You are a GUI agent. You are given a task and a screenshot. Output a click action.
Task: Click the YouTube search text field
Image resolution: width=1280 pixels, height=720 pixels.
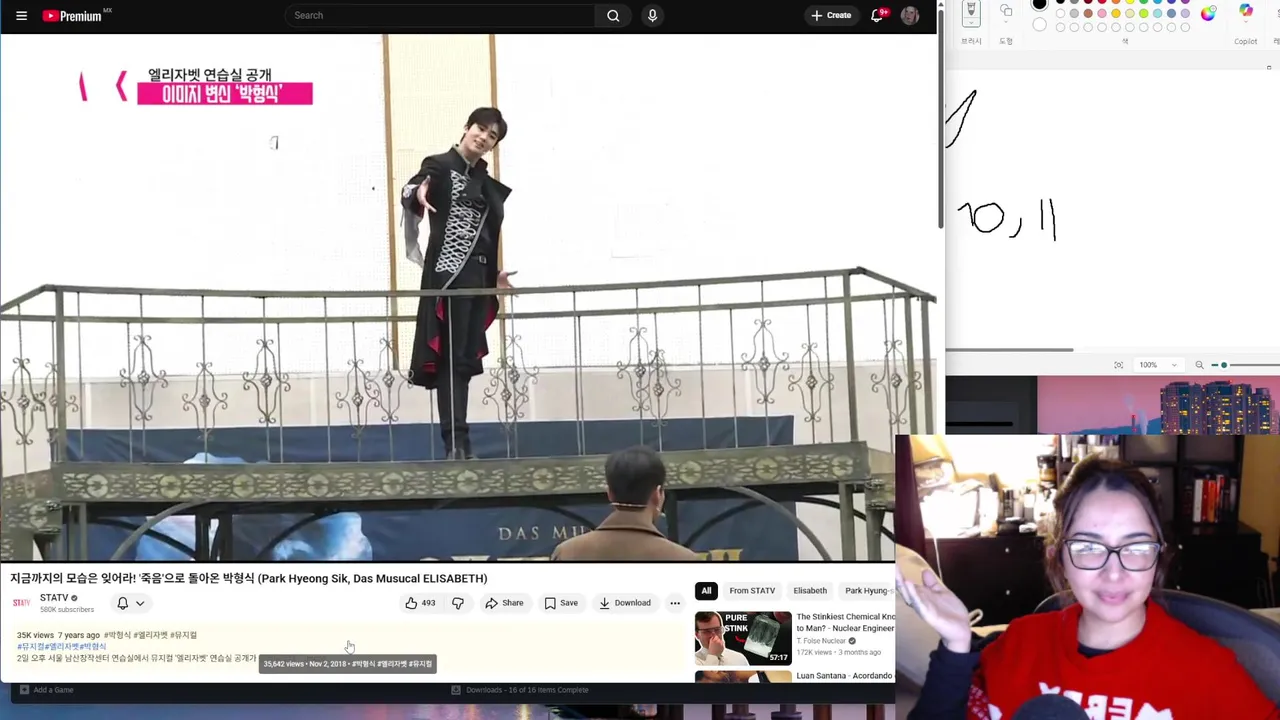440,15
